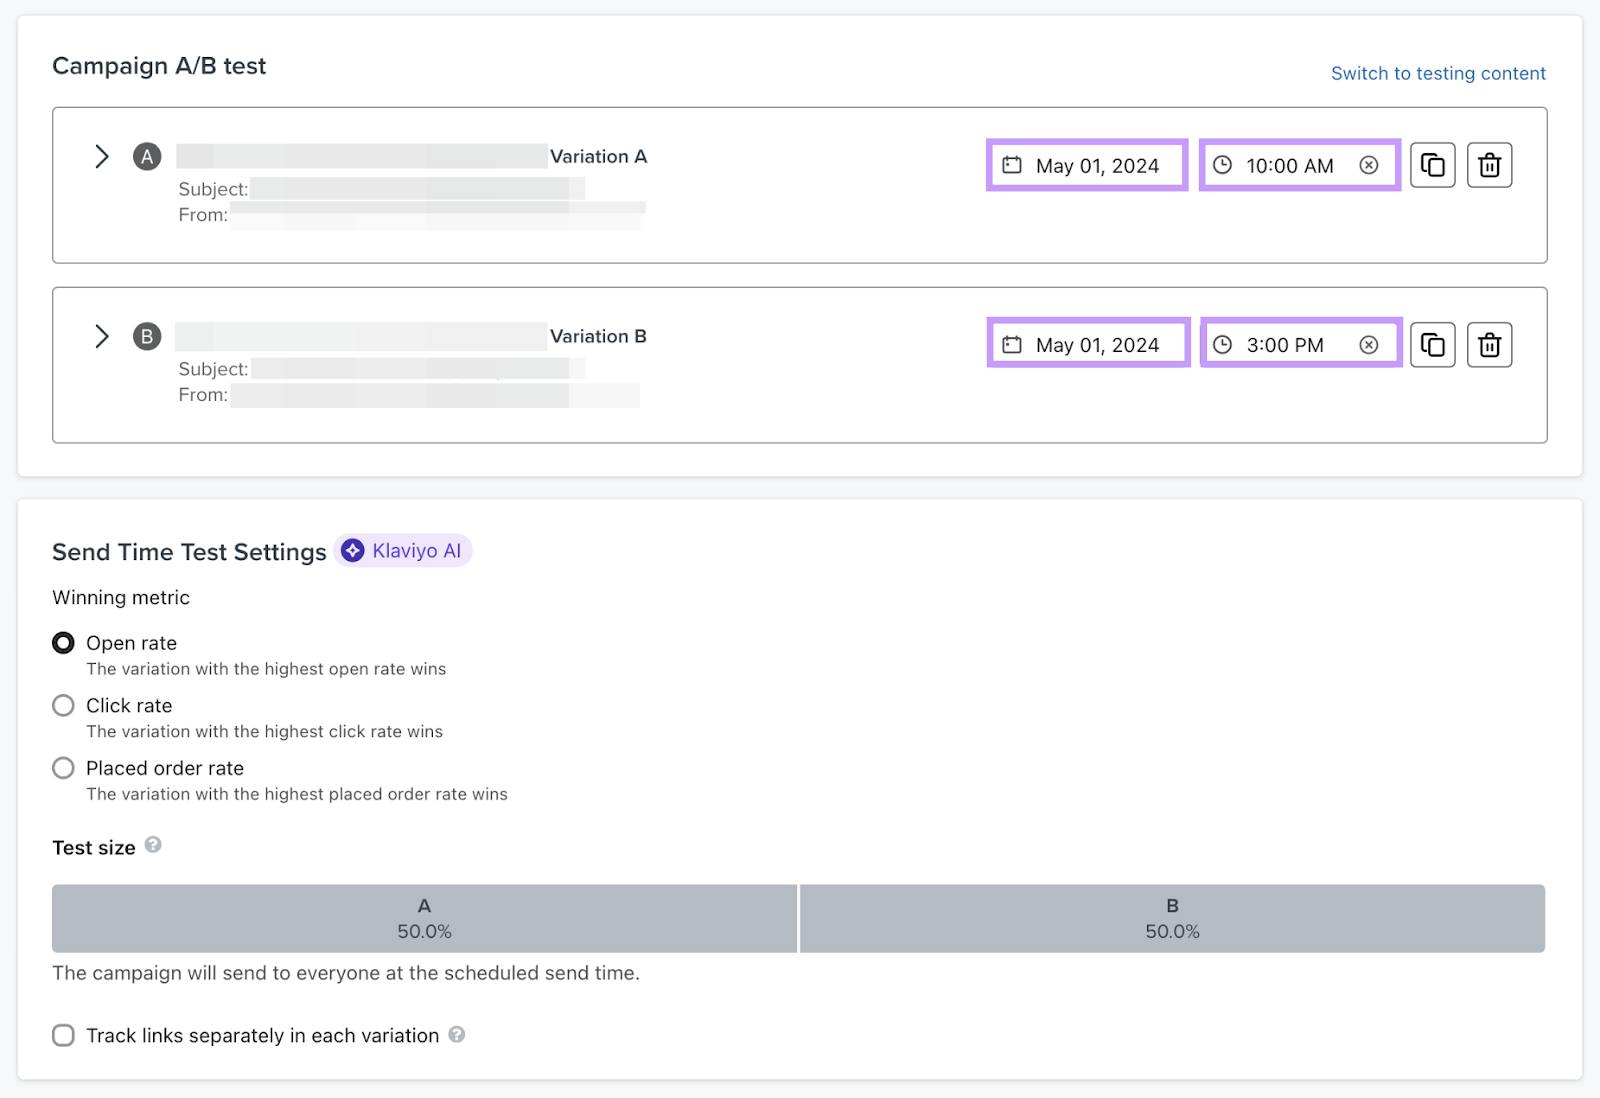Enable Track links separately in each variation
Viewport: 1600px width, 1098px height.
coord(63,1035)
